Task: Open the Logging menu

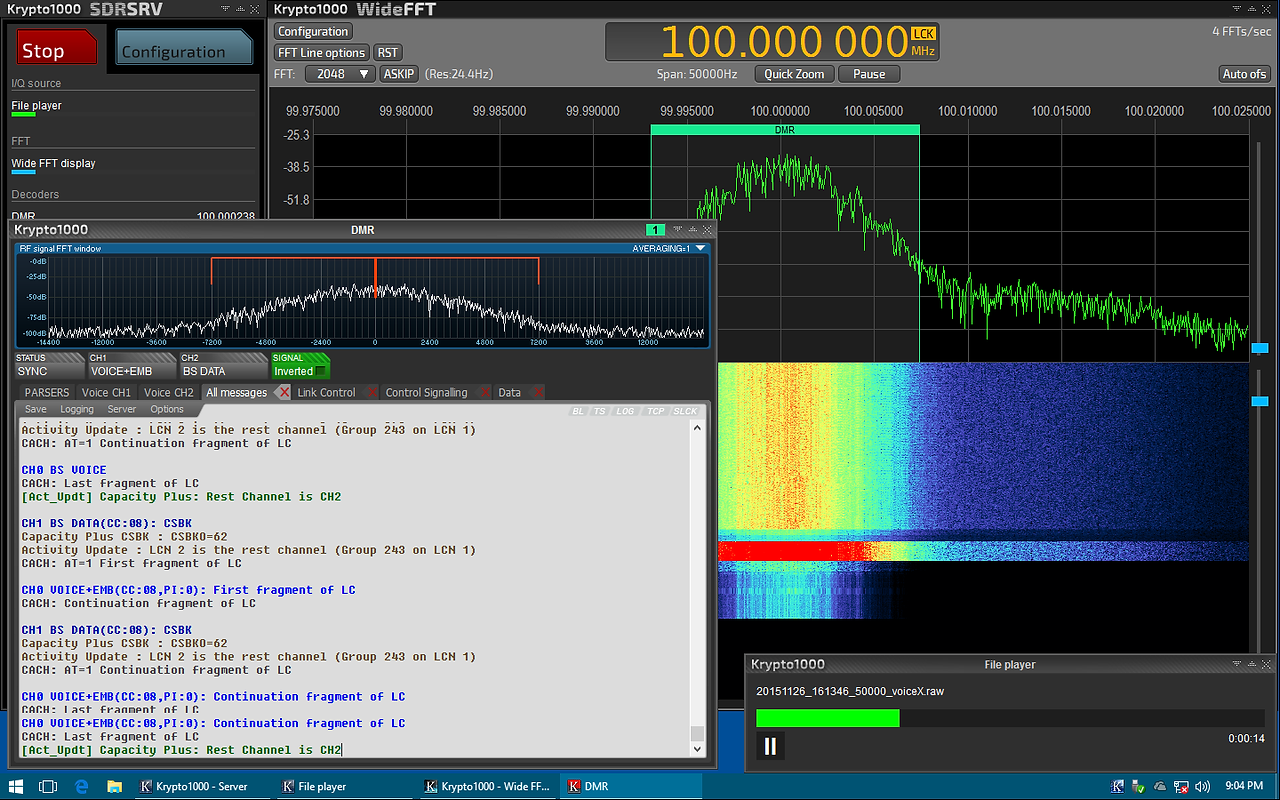Action: coord(77,409)
